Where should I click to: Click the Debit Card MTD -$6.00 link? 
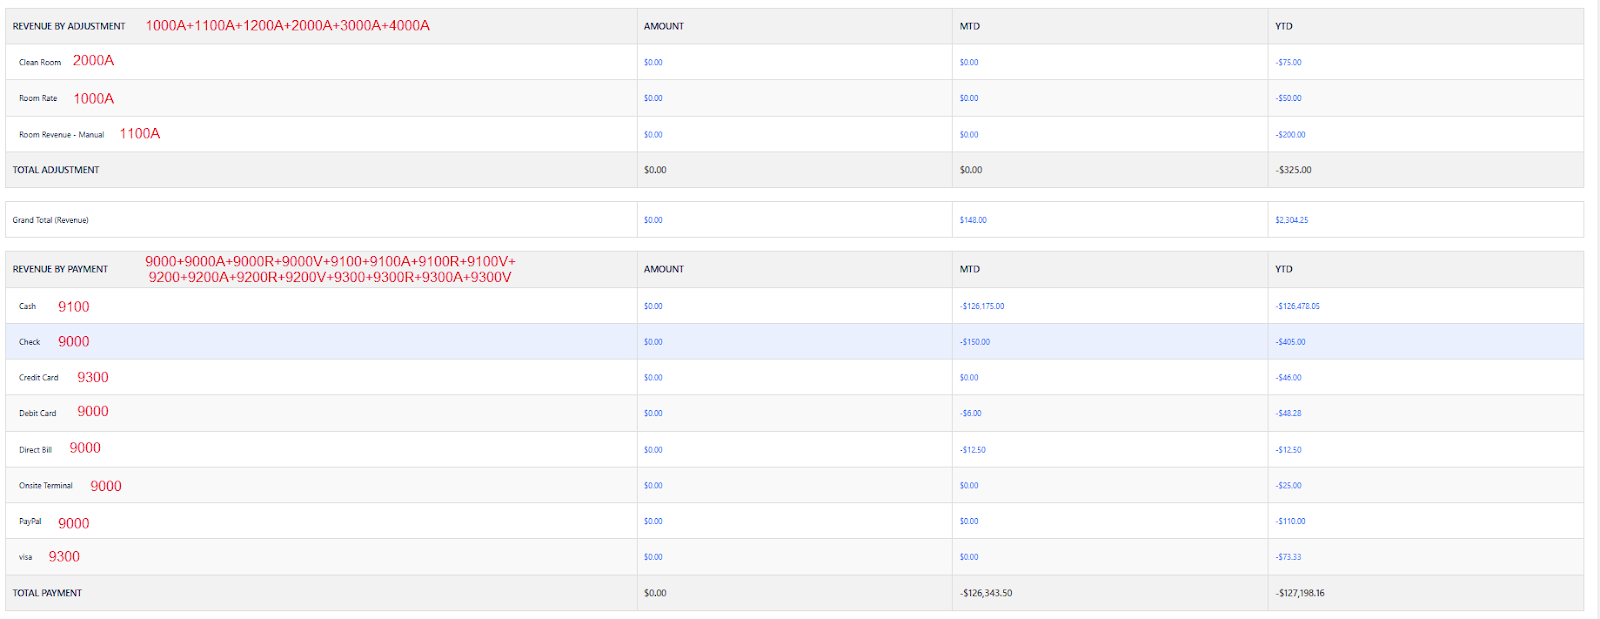[970, 413]
